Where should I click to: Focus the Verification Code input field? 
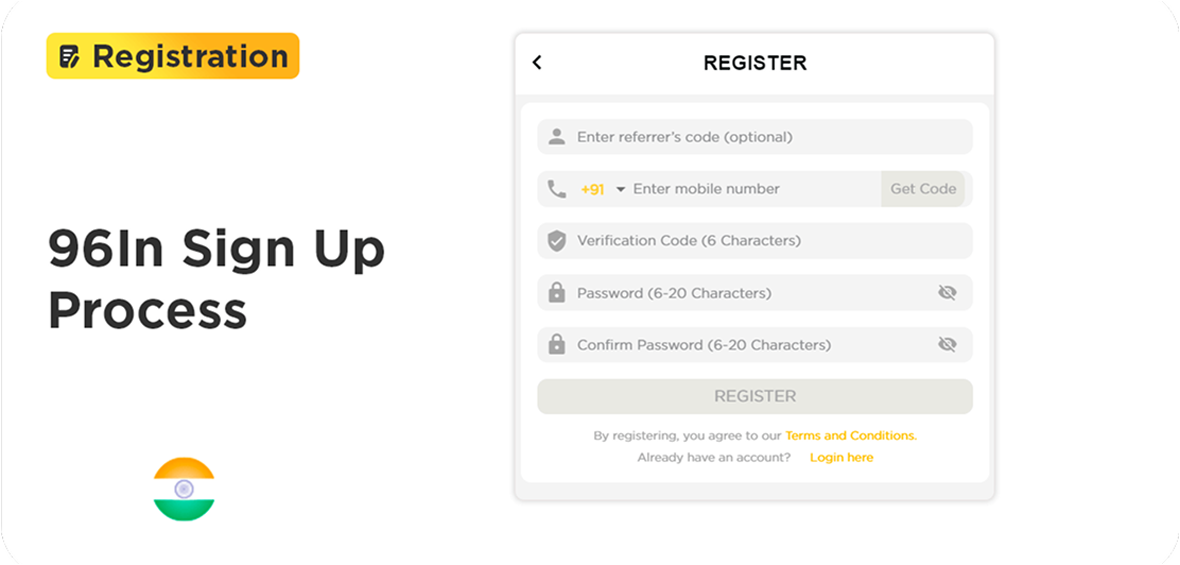(x=755, y=241)
